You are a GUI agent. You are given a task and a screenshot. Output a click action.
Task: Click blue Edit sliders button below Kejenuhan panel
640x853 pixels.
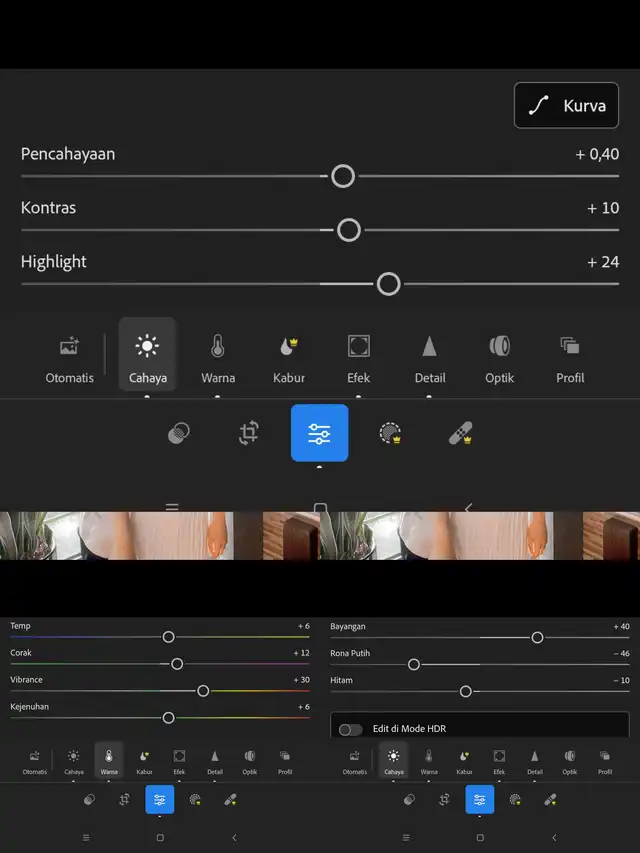tap(159, 800)
